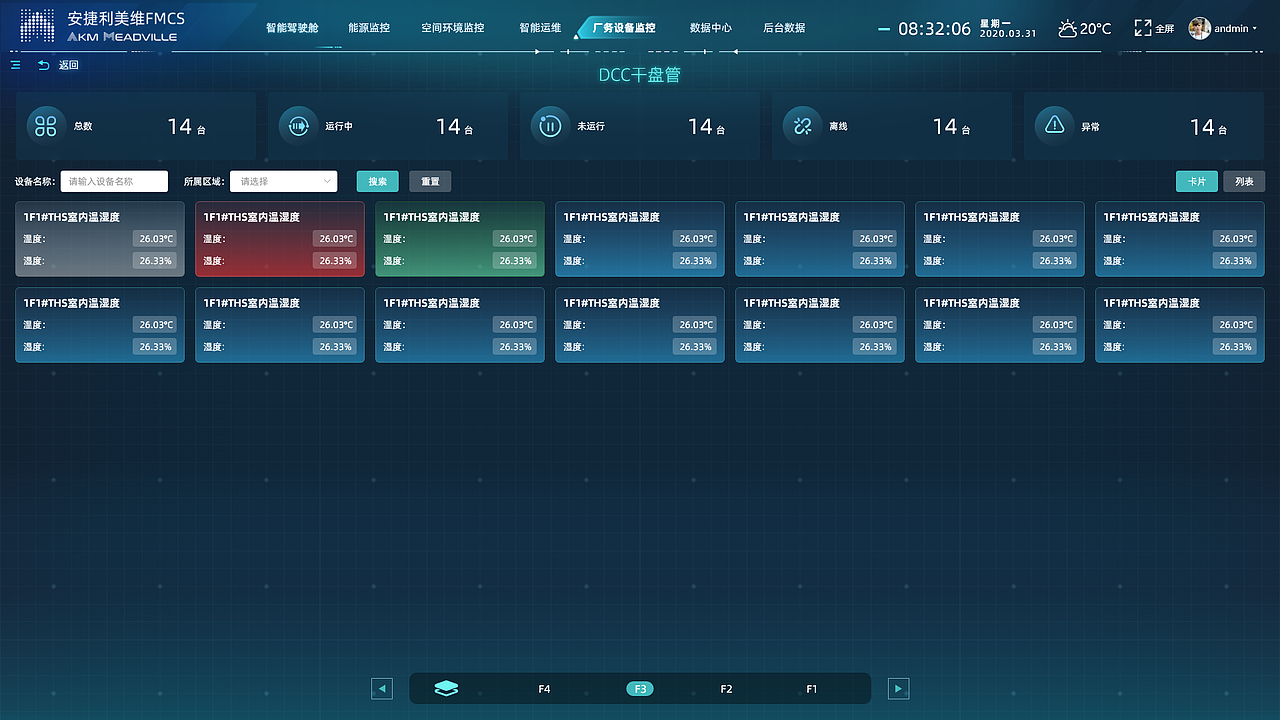Click the 2020.03.31 date text

[1008, 33]
